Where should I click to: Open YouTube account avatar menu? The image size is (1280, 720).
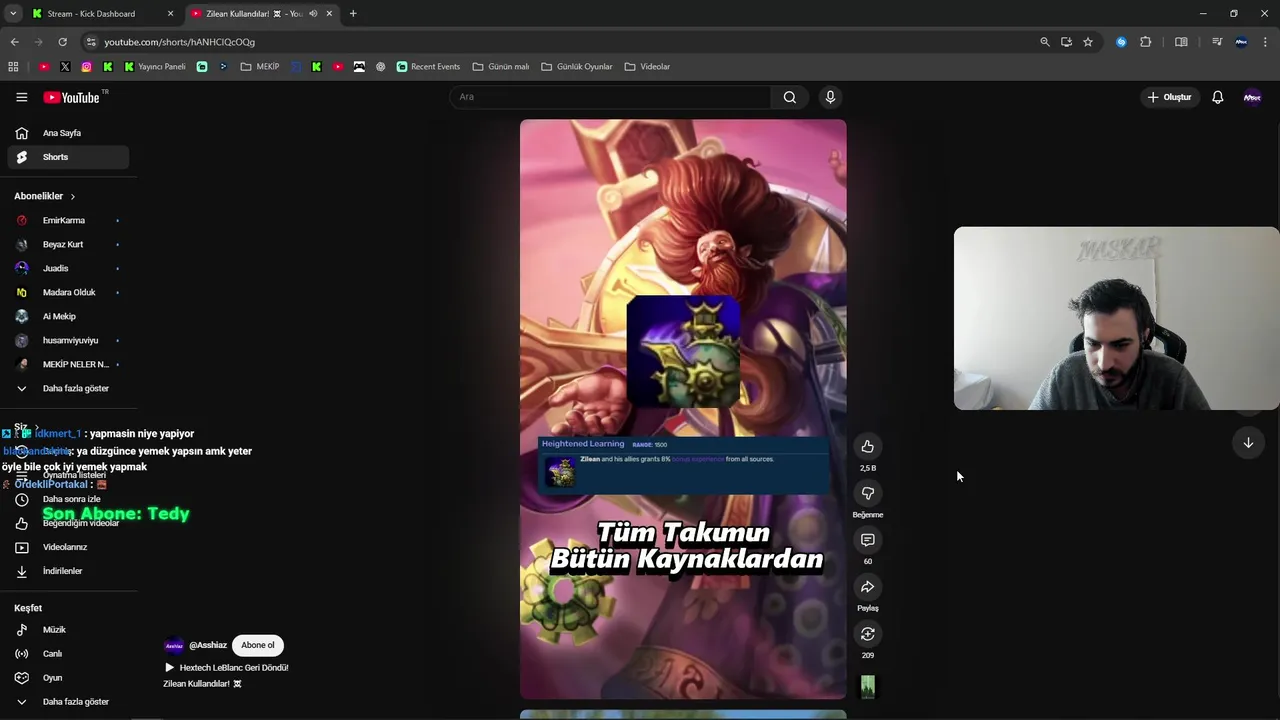[x=1252, y=97]
